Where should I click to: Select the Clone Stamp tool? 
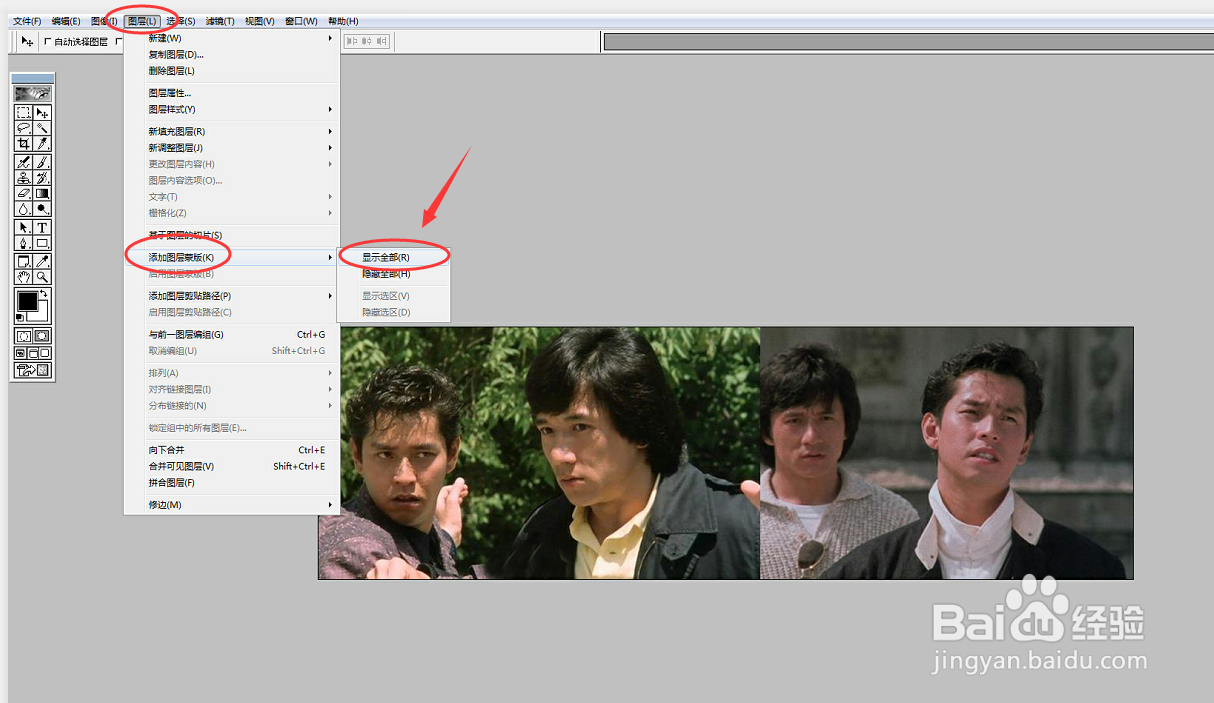point(23,177)
